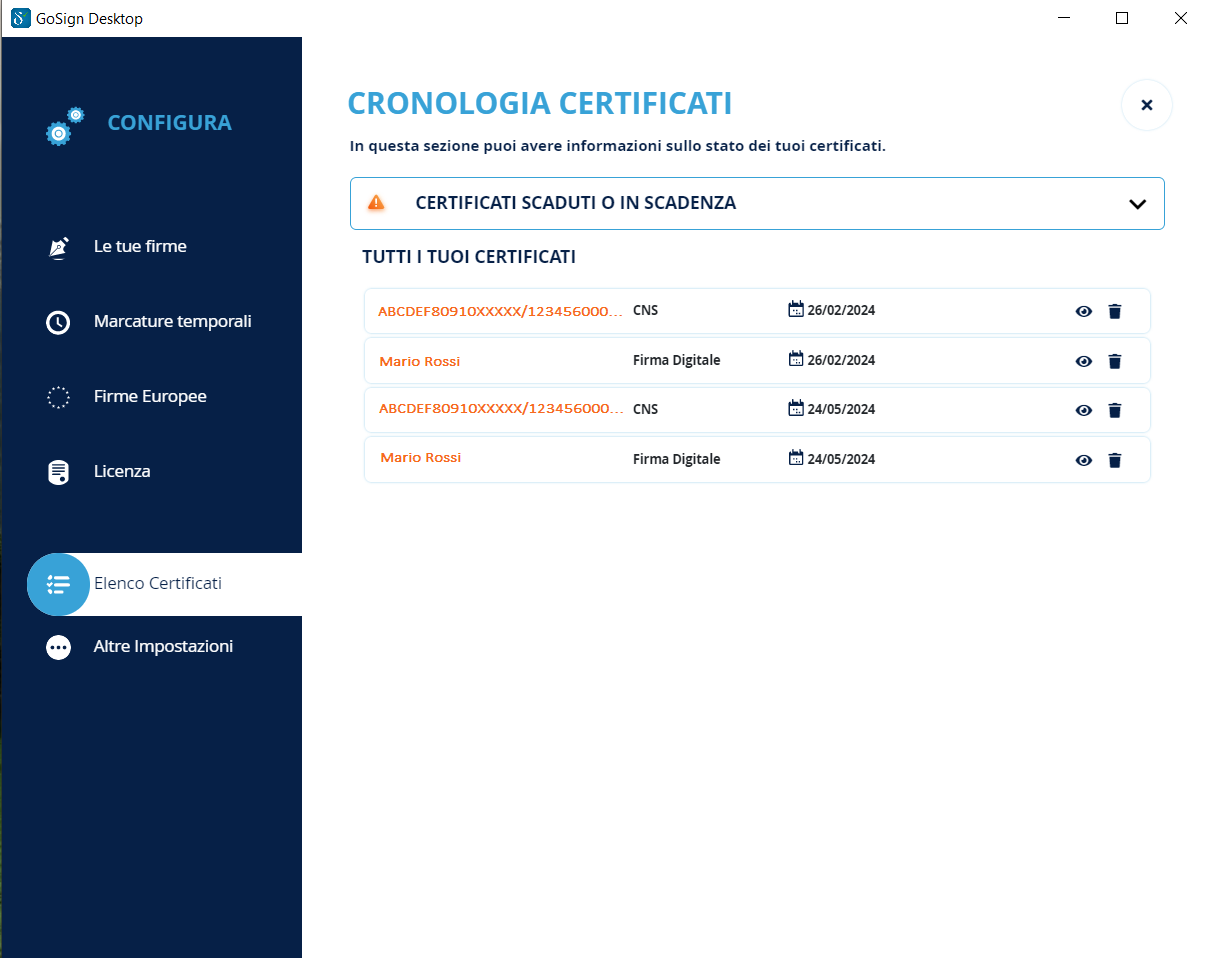The image size is (1210, 958).
Task: Click the GoSign Desktop title bar logo
Action: (20, 18)
